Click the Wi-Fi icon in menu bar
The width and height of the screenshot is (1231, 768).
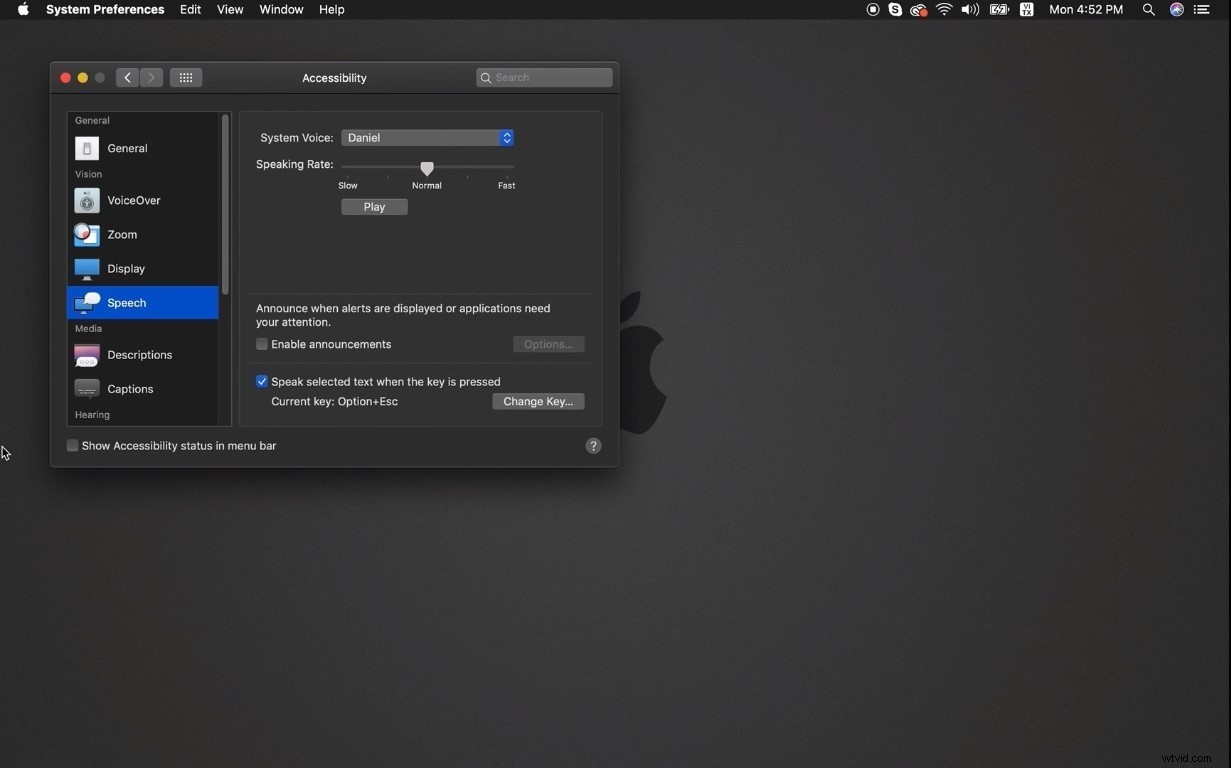click(944, 9)
